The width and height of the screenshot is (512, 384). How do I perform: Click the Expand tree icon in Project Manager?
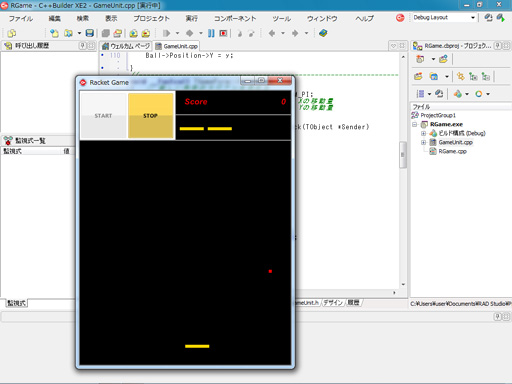tap(473, 76)
